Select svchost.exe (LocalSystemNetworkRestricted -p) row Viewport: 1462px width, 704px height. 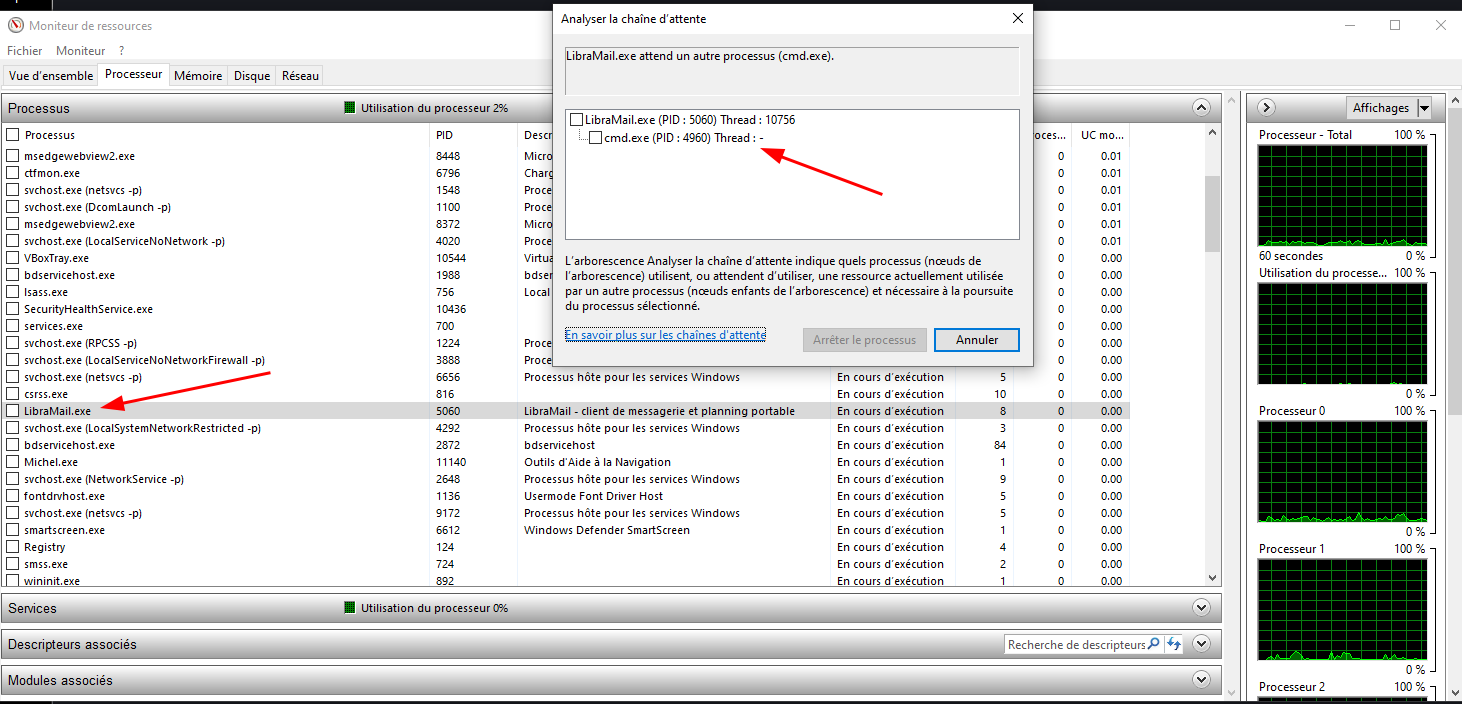[x=565, y=428]
